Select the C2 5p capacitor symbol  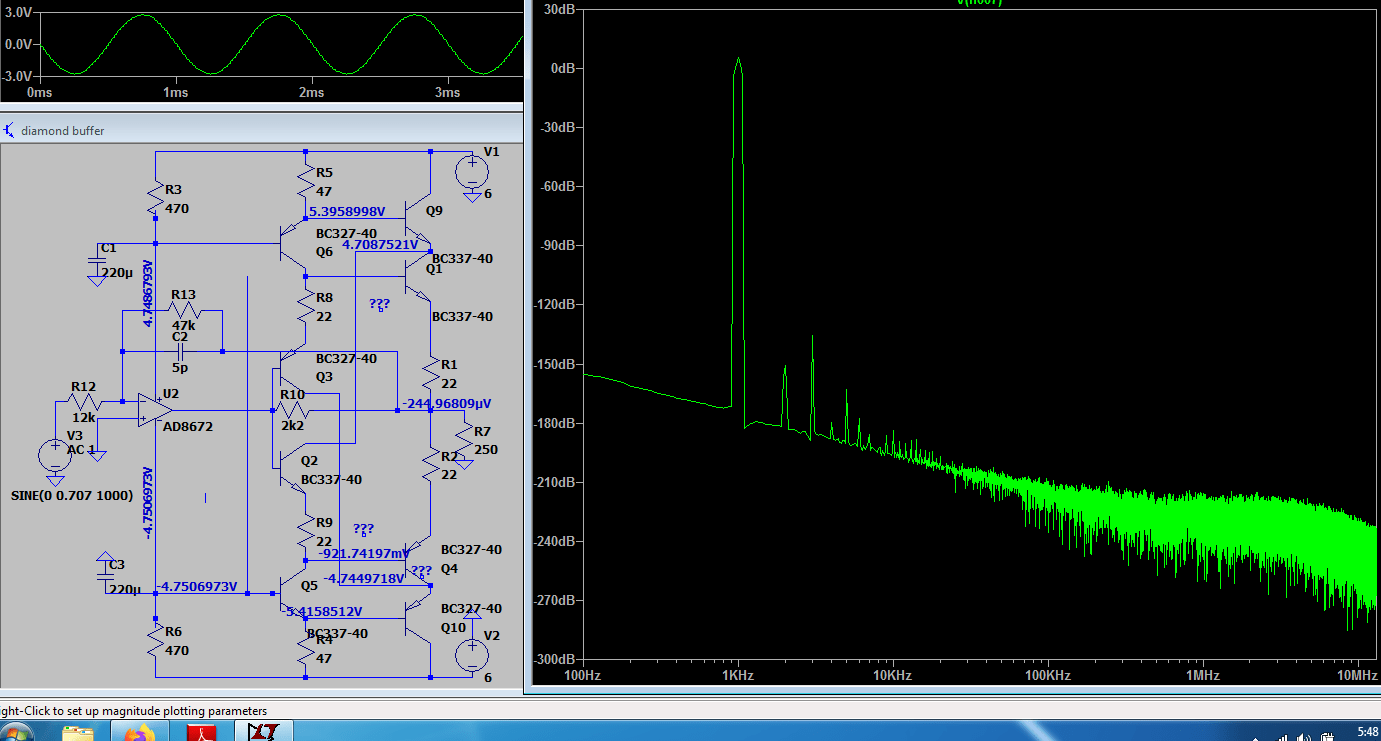180,351
